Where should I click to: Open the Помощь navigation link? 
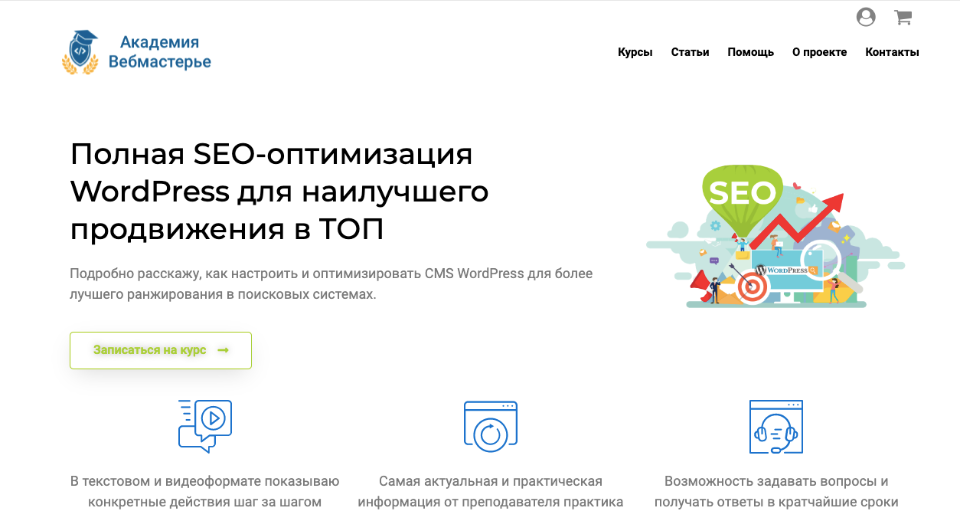[x=750, y=52]
